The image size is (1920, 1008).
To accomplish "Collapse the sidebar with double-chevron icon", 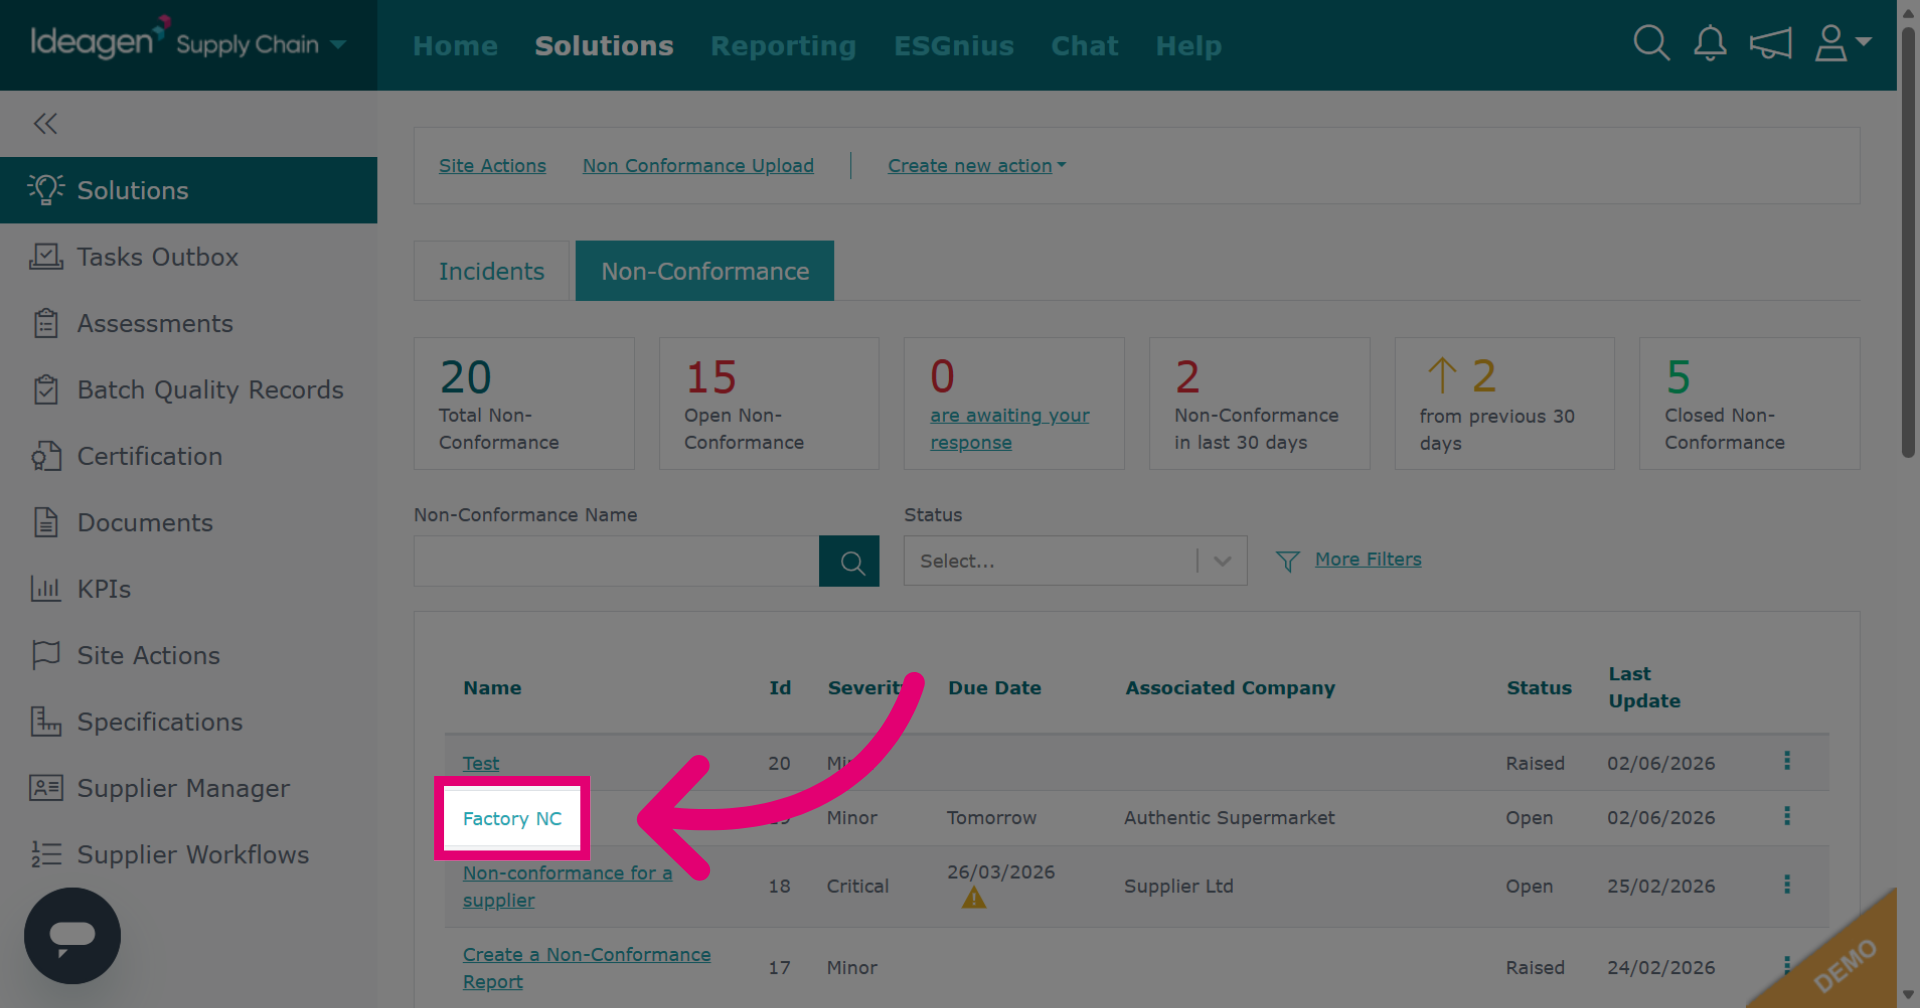I will [x=45, y=123].
